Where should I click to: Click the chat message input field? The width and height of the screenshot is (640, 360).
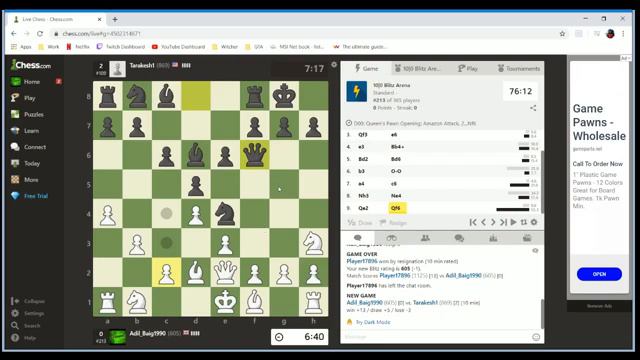(437, 337)
